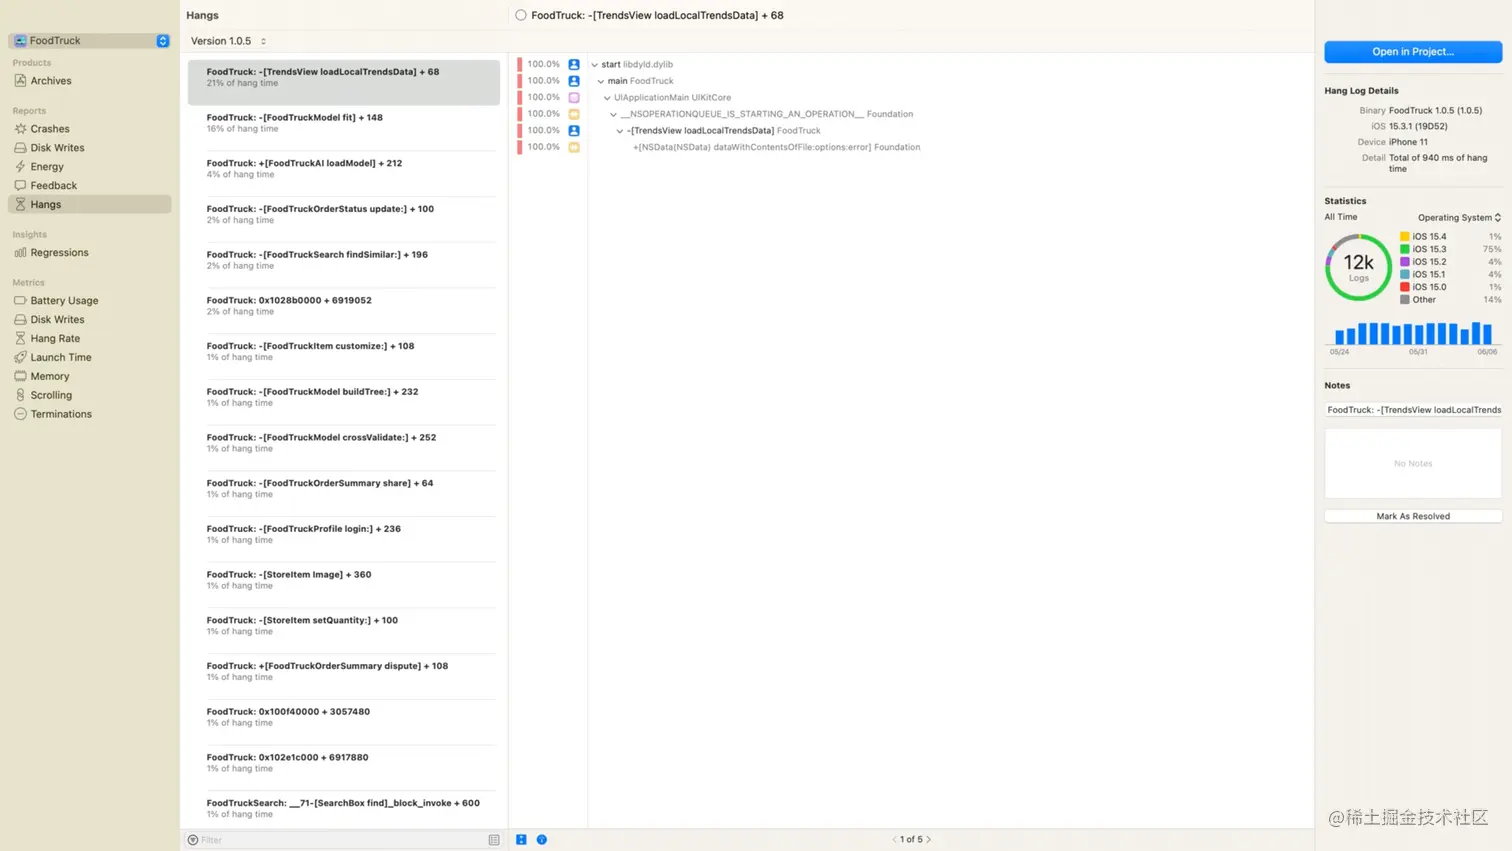Toggle the blue info button below stack trace
This screenshot has width=1512, height=851.
[x=542, y=840]
